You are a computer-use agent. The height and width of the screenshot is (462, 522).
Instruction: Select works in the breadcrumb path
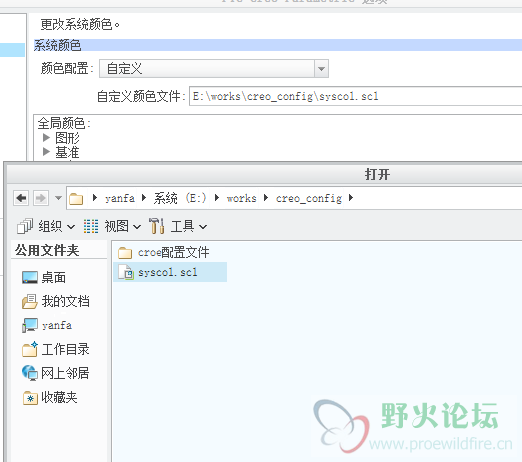point(242,198)
